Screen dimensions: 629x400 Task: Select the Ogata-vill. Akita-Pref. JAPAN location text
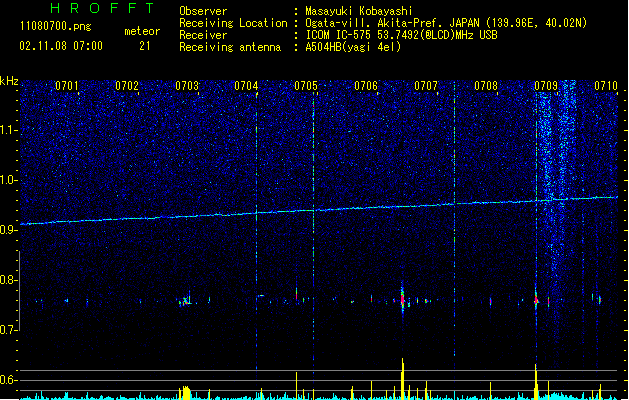[x=446, y=23]
